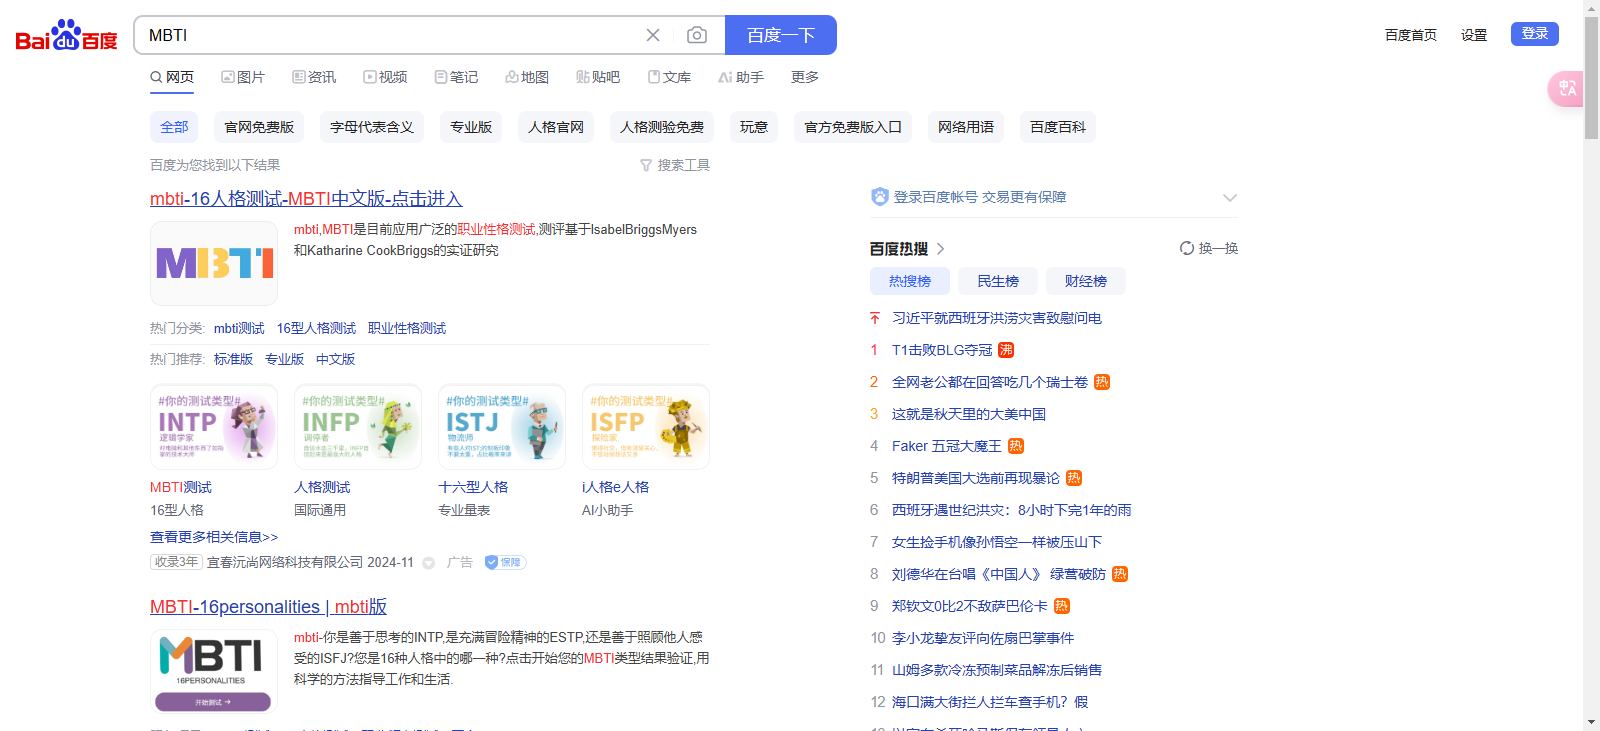Image resolution: width=1600 pixels, height=731 pixels.
Task: Open 设置 settings menu
Action: click(1474, 35)
